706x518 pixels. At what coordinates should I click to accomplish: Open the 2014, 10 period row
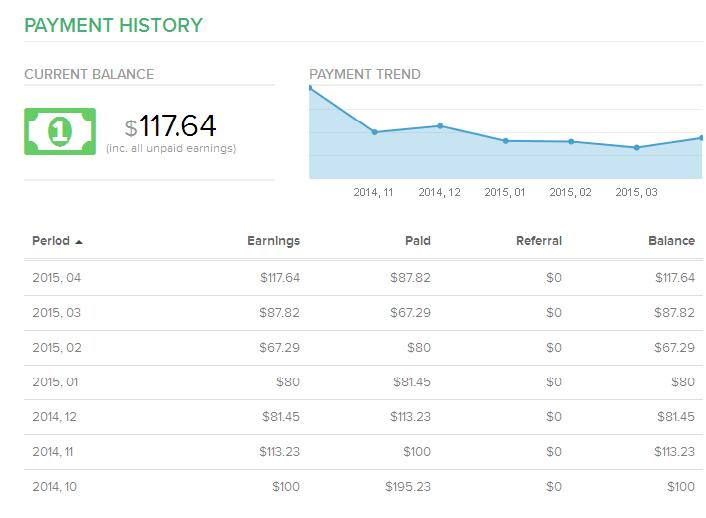(x=363, y=487)
